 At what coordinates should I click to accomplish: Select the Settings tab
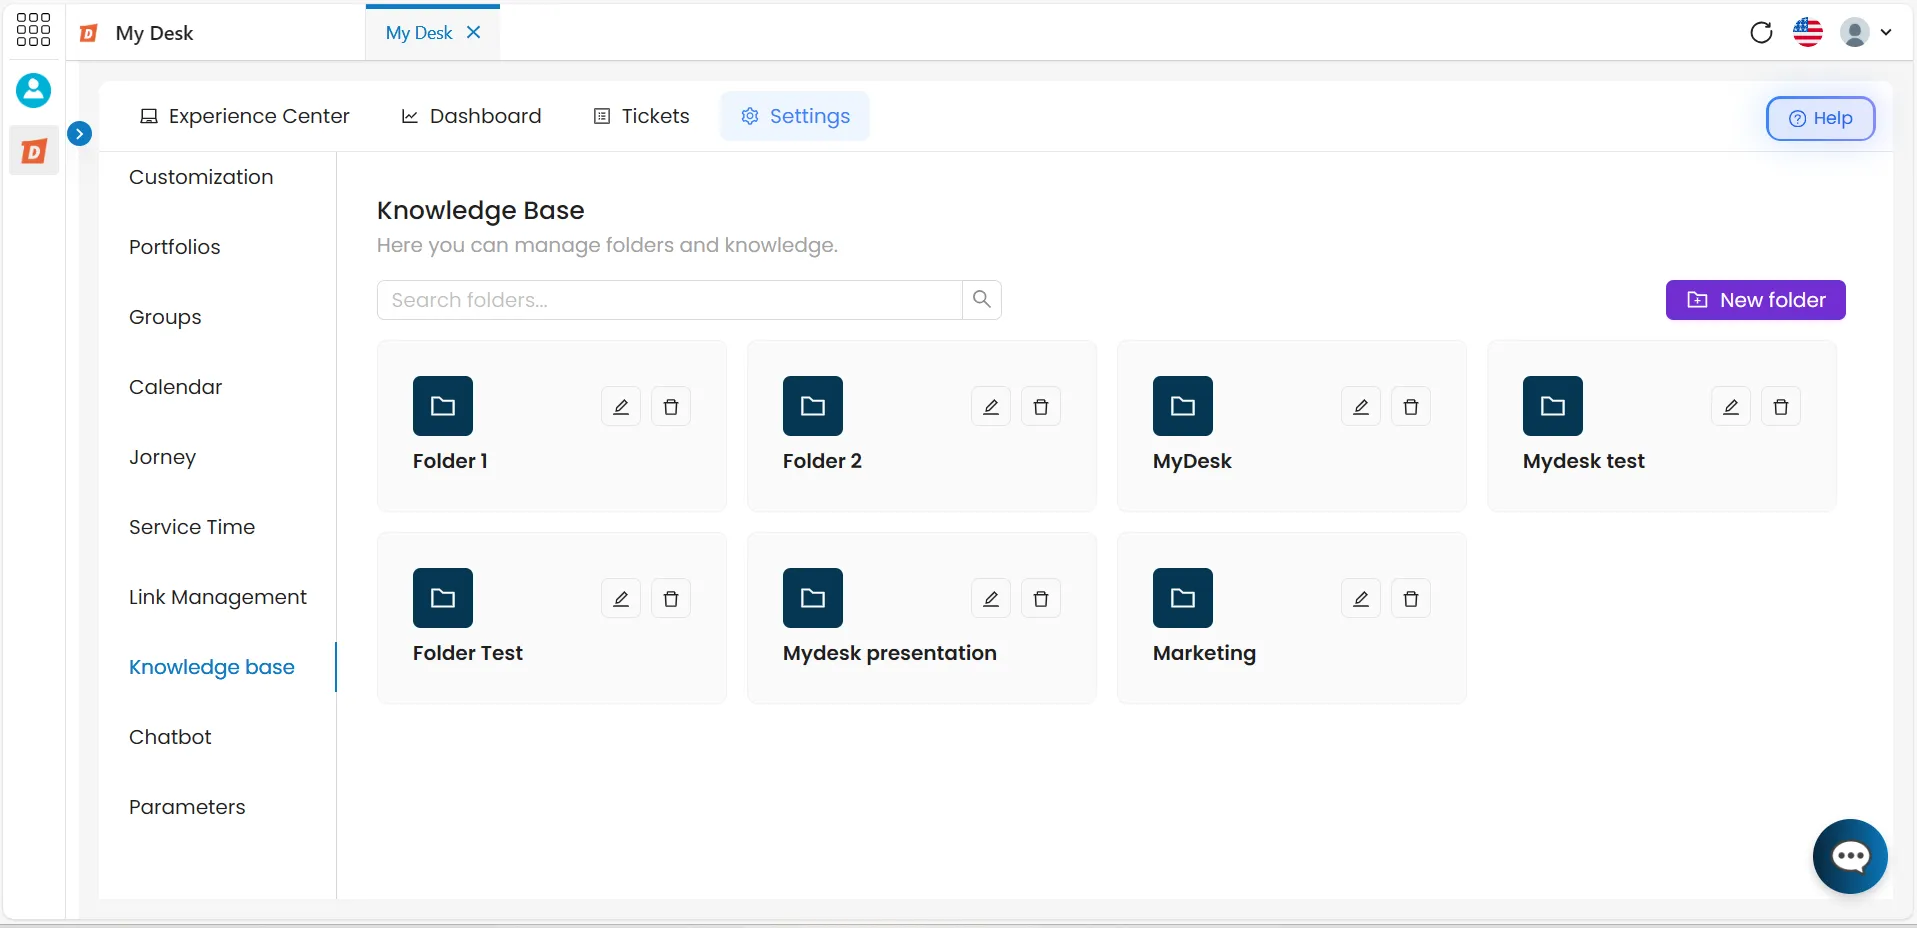tap(795, 116)
